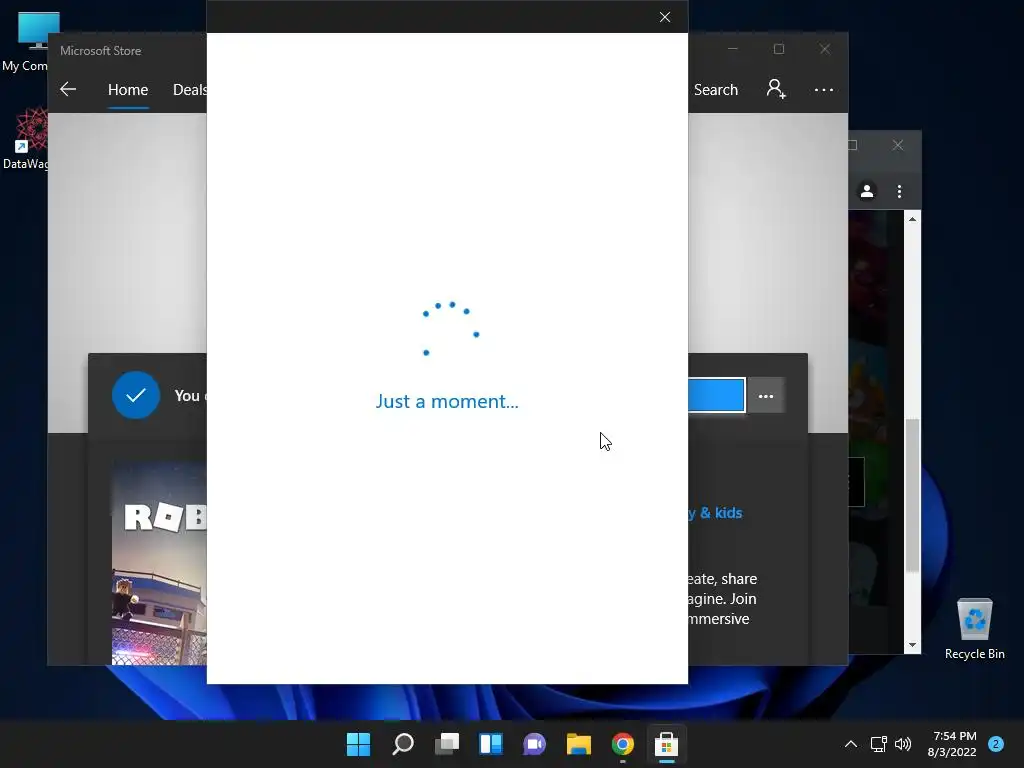Image resolution: width=1024 pixels, height=768 pixels.
Task: Open the Recycle Bin desktop icon
Action: tap(974, 629)
